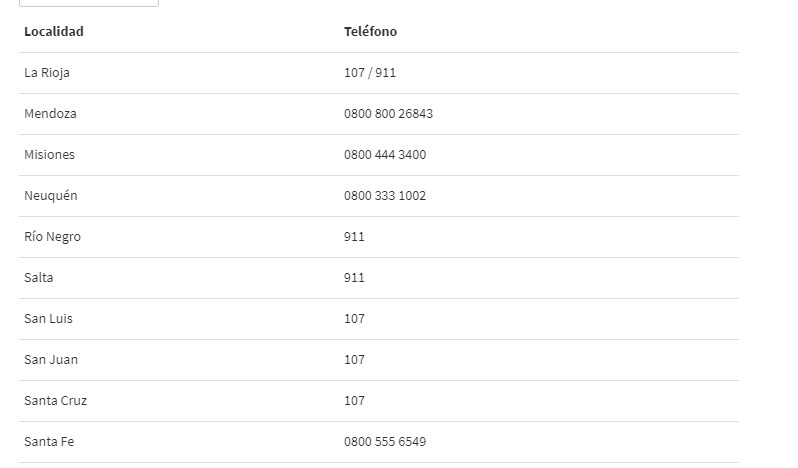Select the Misiones row label
This screenshot has width=798, height=468.
point(49,155)
